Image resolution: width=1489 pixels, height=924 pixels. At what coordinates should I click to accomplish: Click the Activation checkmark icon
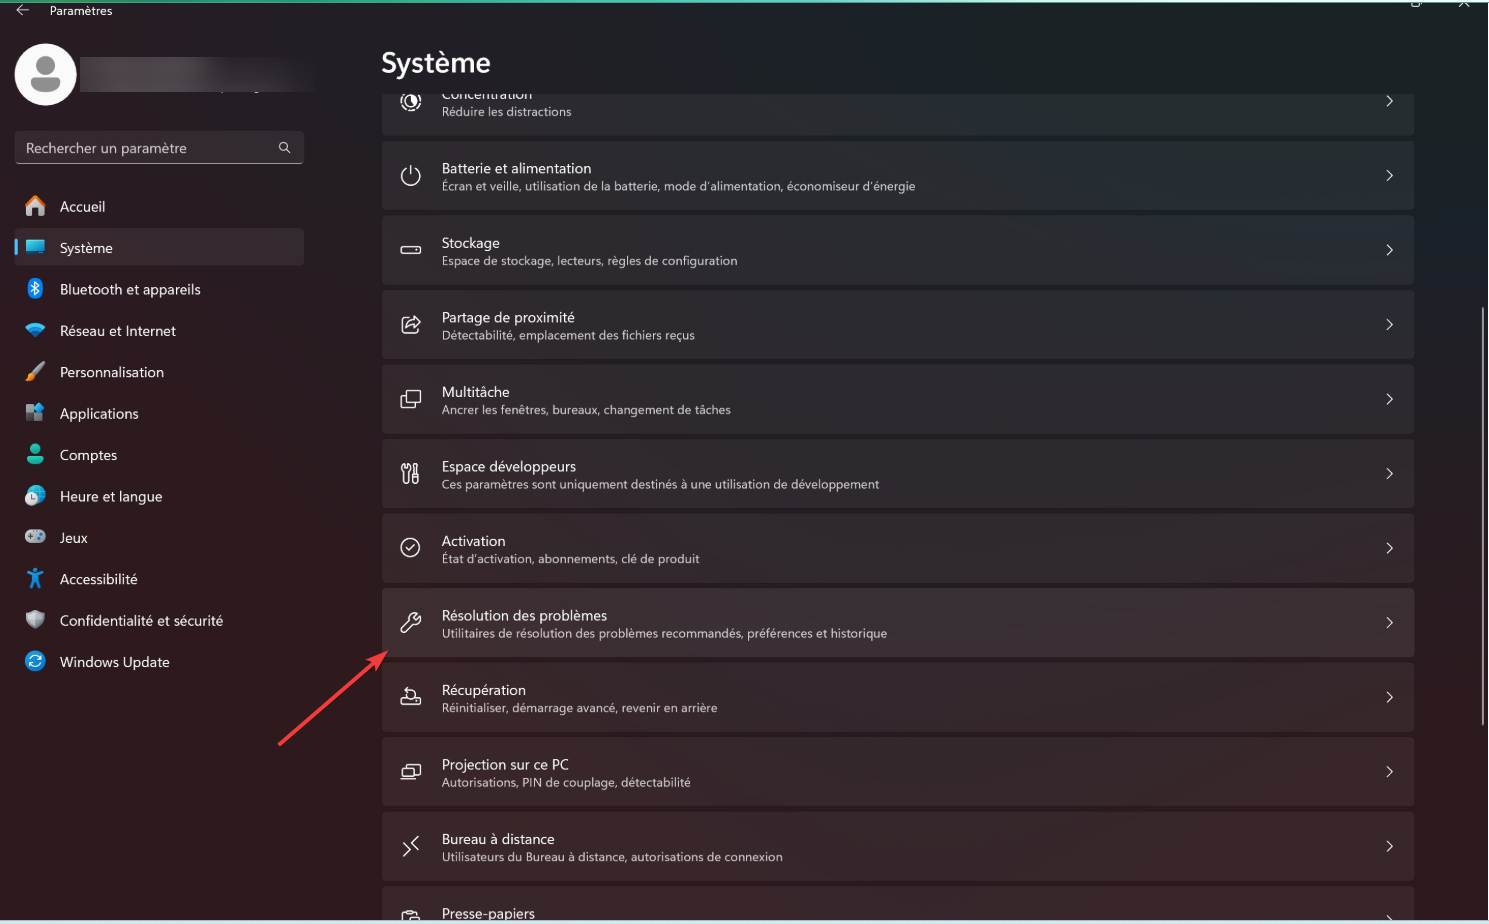411,548
